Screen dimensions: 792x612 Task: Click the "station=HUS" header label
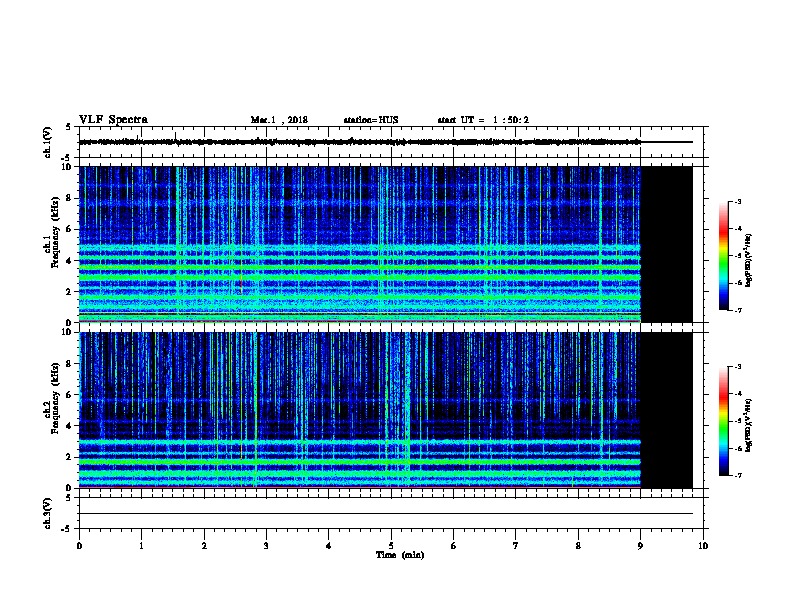tap(371, 120)
